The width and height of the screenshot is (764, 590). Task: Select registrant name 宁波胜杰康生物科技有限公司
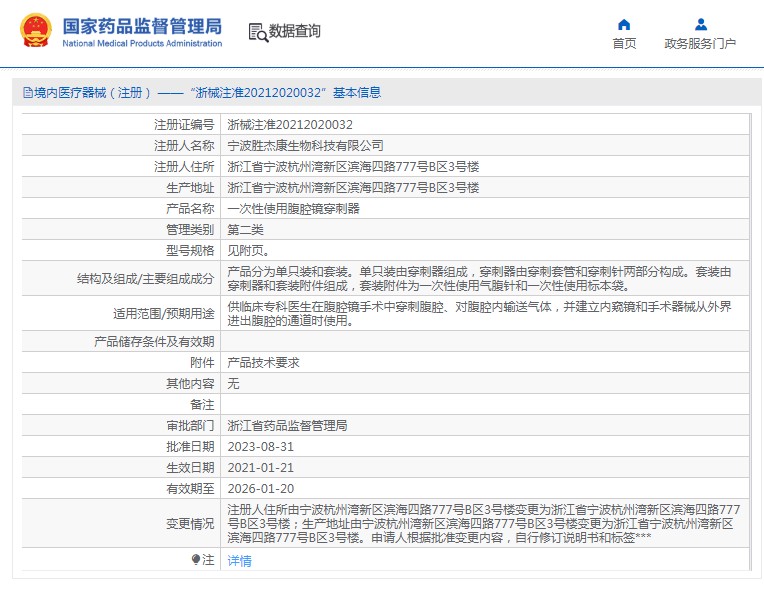point(306,146)
